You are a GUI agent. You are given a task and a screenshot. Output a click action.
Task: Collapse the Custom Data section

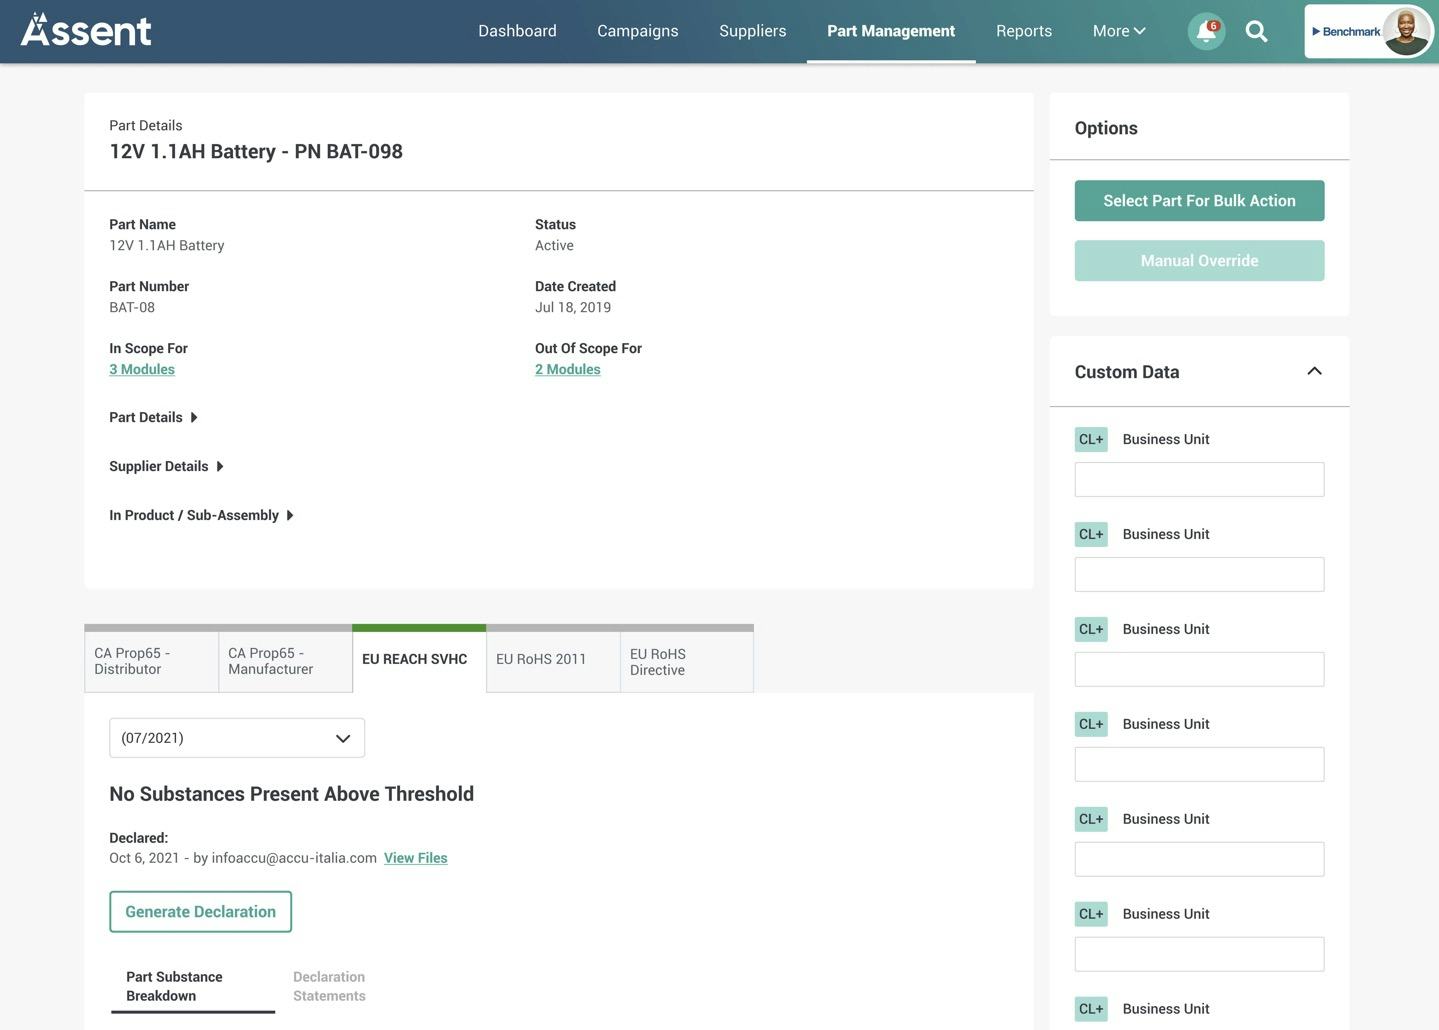[x=1314, y=370]
